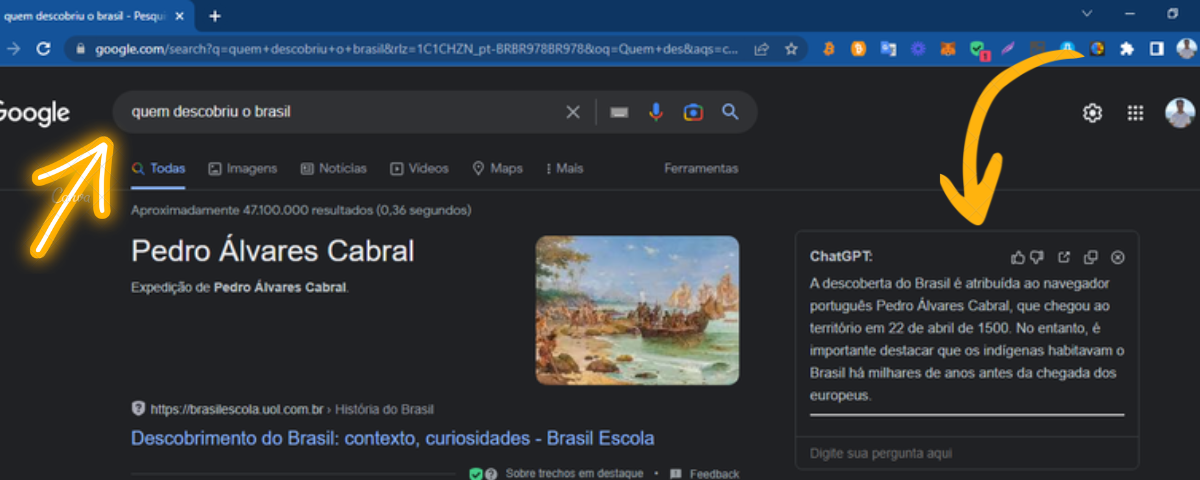The height and width of the screenshot is (480, 1200).
Task: Open a new browser tab
Action: pos(215,15)
